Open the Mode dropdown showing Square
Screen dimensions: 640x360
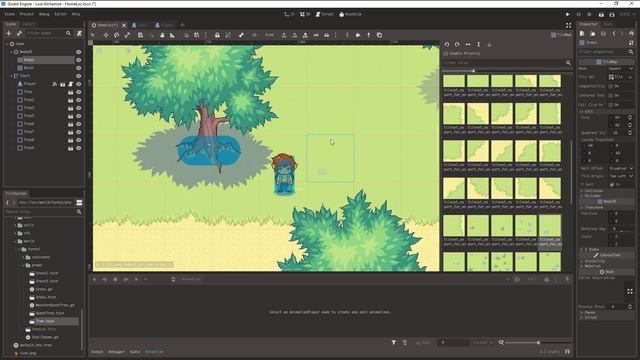click(x=620, y=68)
